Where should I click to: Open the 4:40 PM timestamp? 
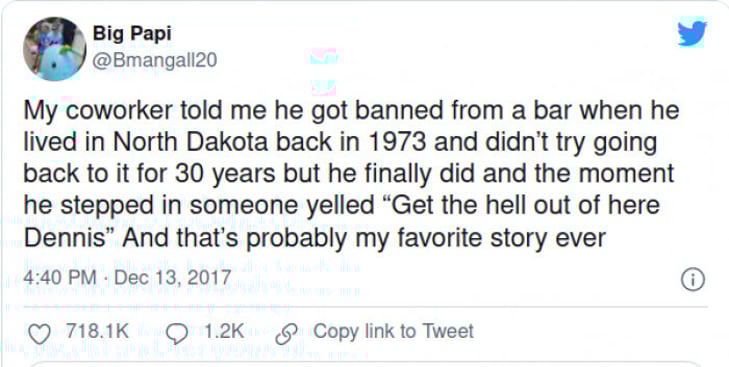60,278
